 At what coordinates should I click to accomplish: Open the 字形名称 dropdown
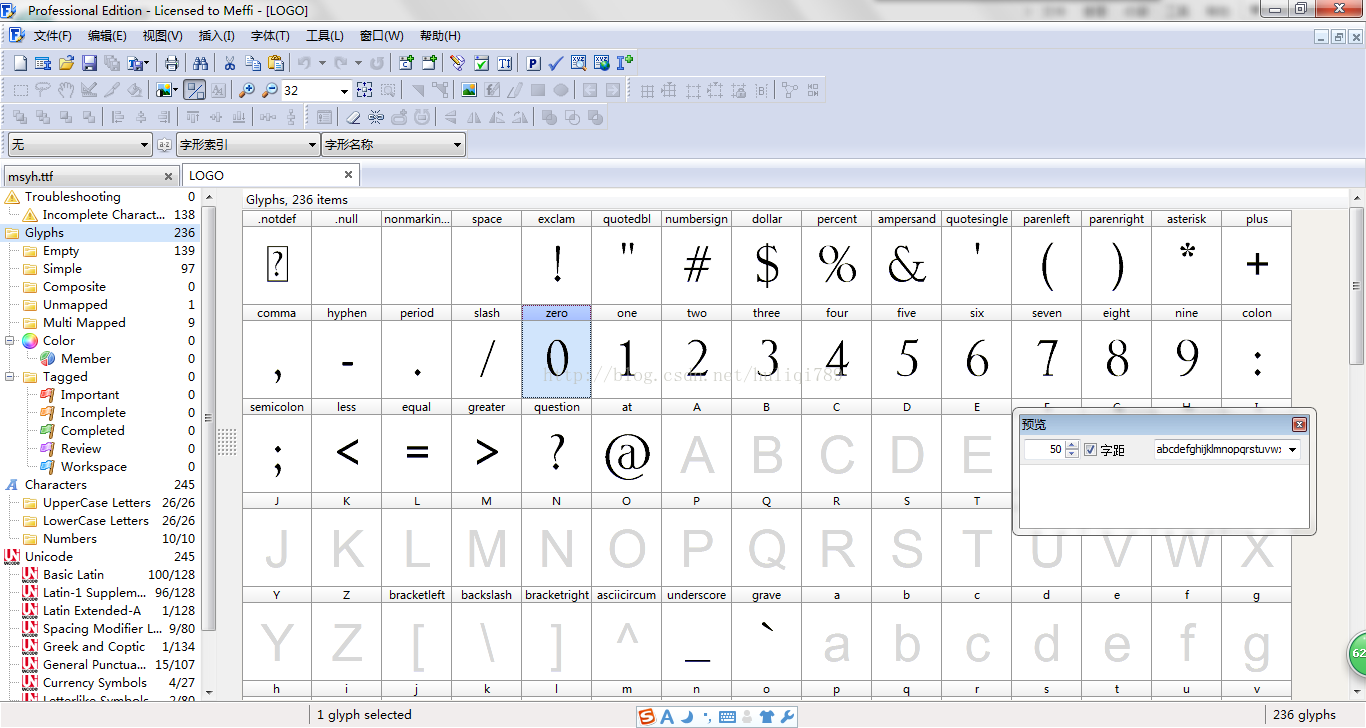[x=393, y=145]
